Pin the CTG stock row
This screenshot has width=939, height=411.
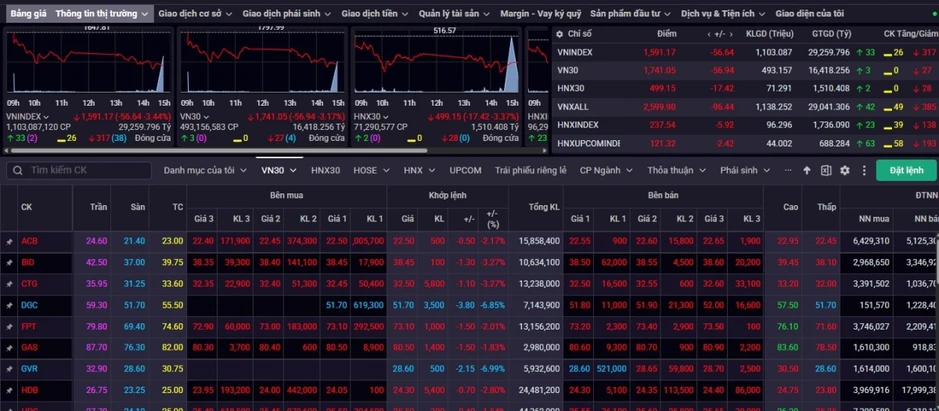(9, 284)
